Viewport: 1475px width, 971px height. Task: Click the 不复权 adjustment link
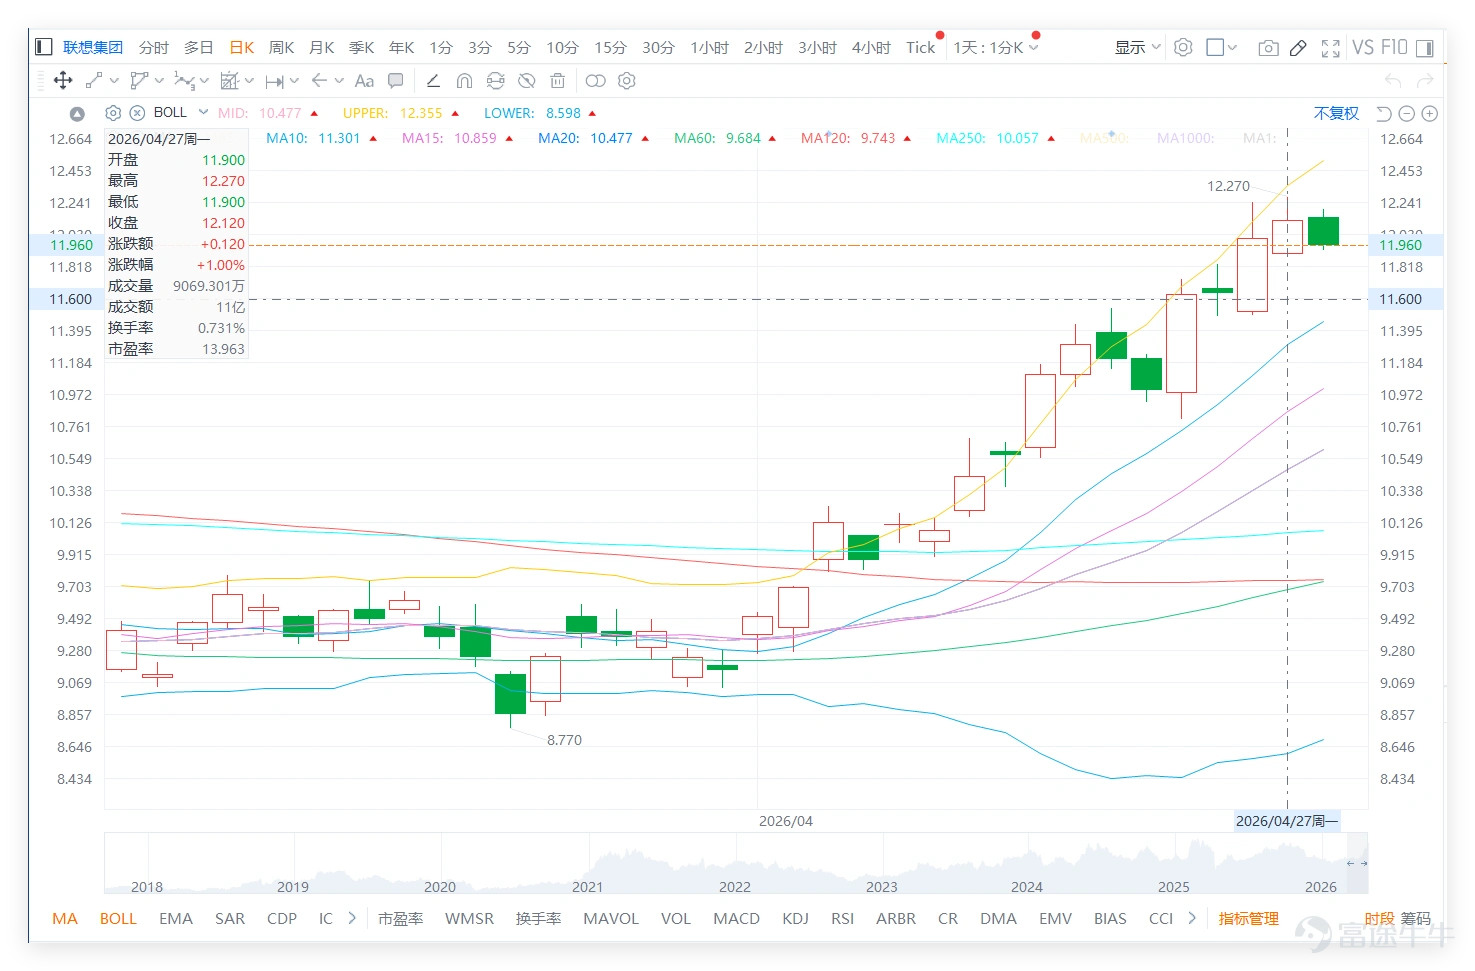click(x=1336, y=113)
